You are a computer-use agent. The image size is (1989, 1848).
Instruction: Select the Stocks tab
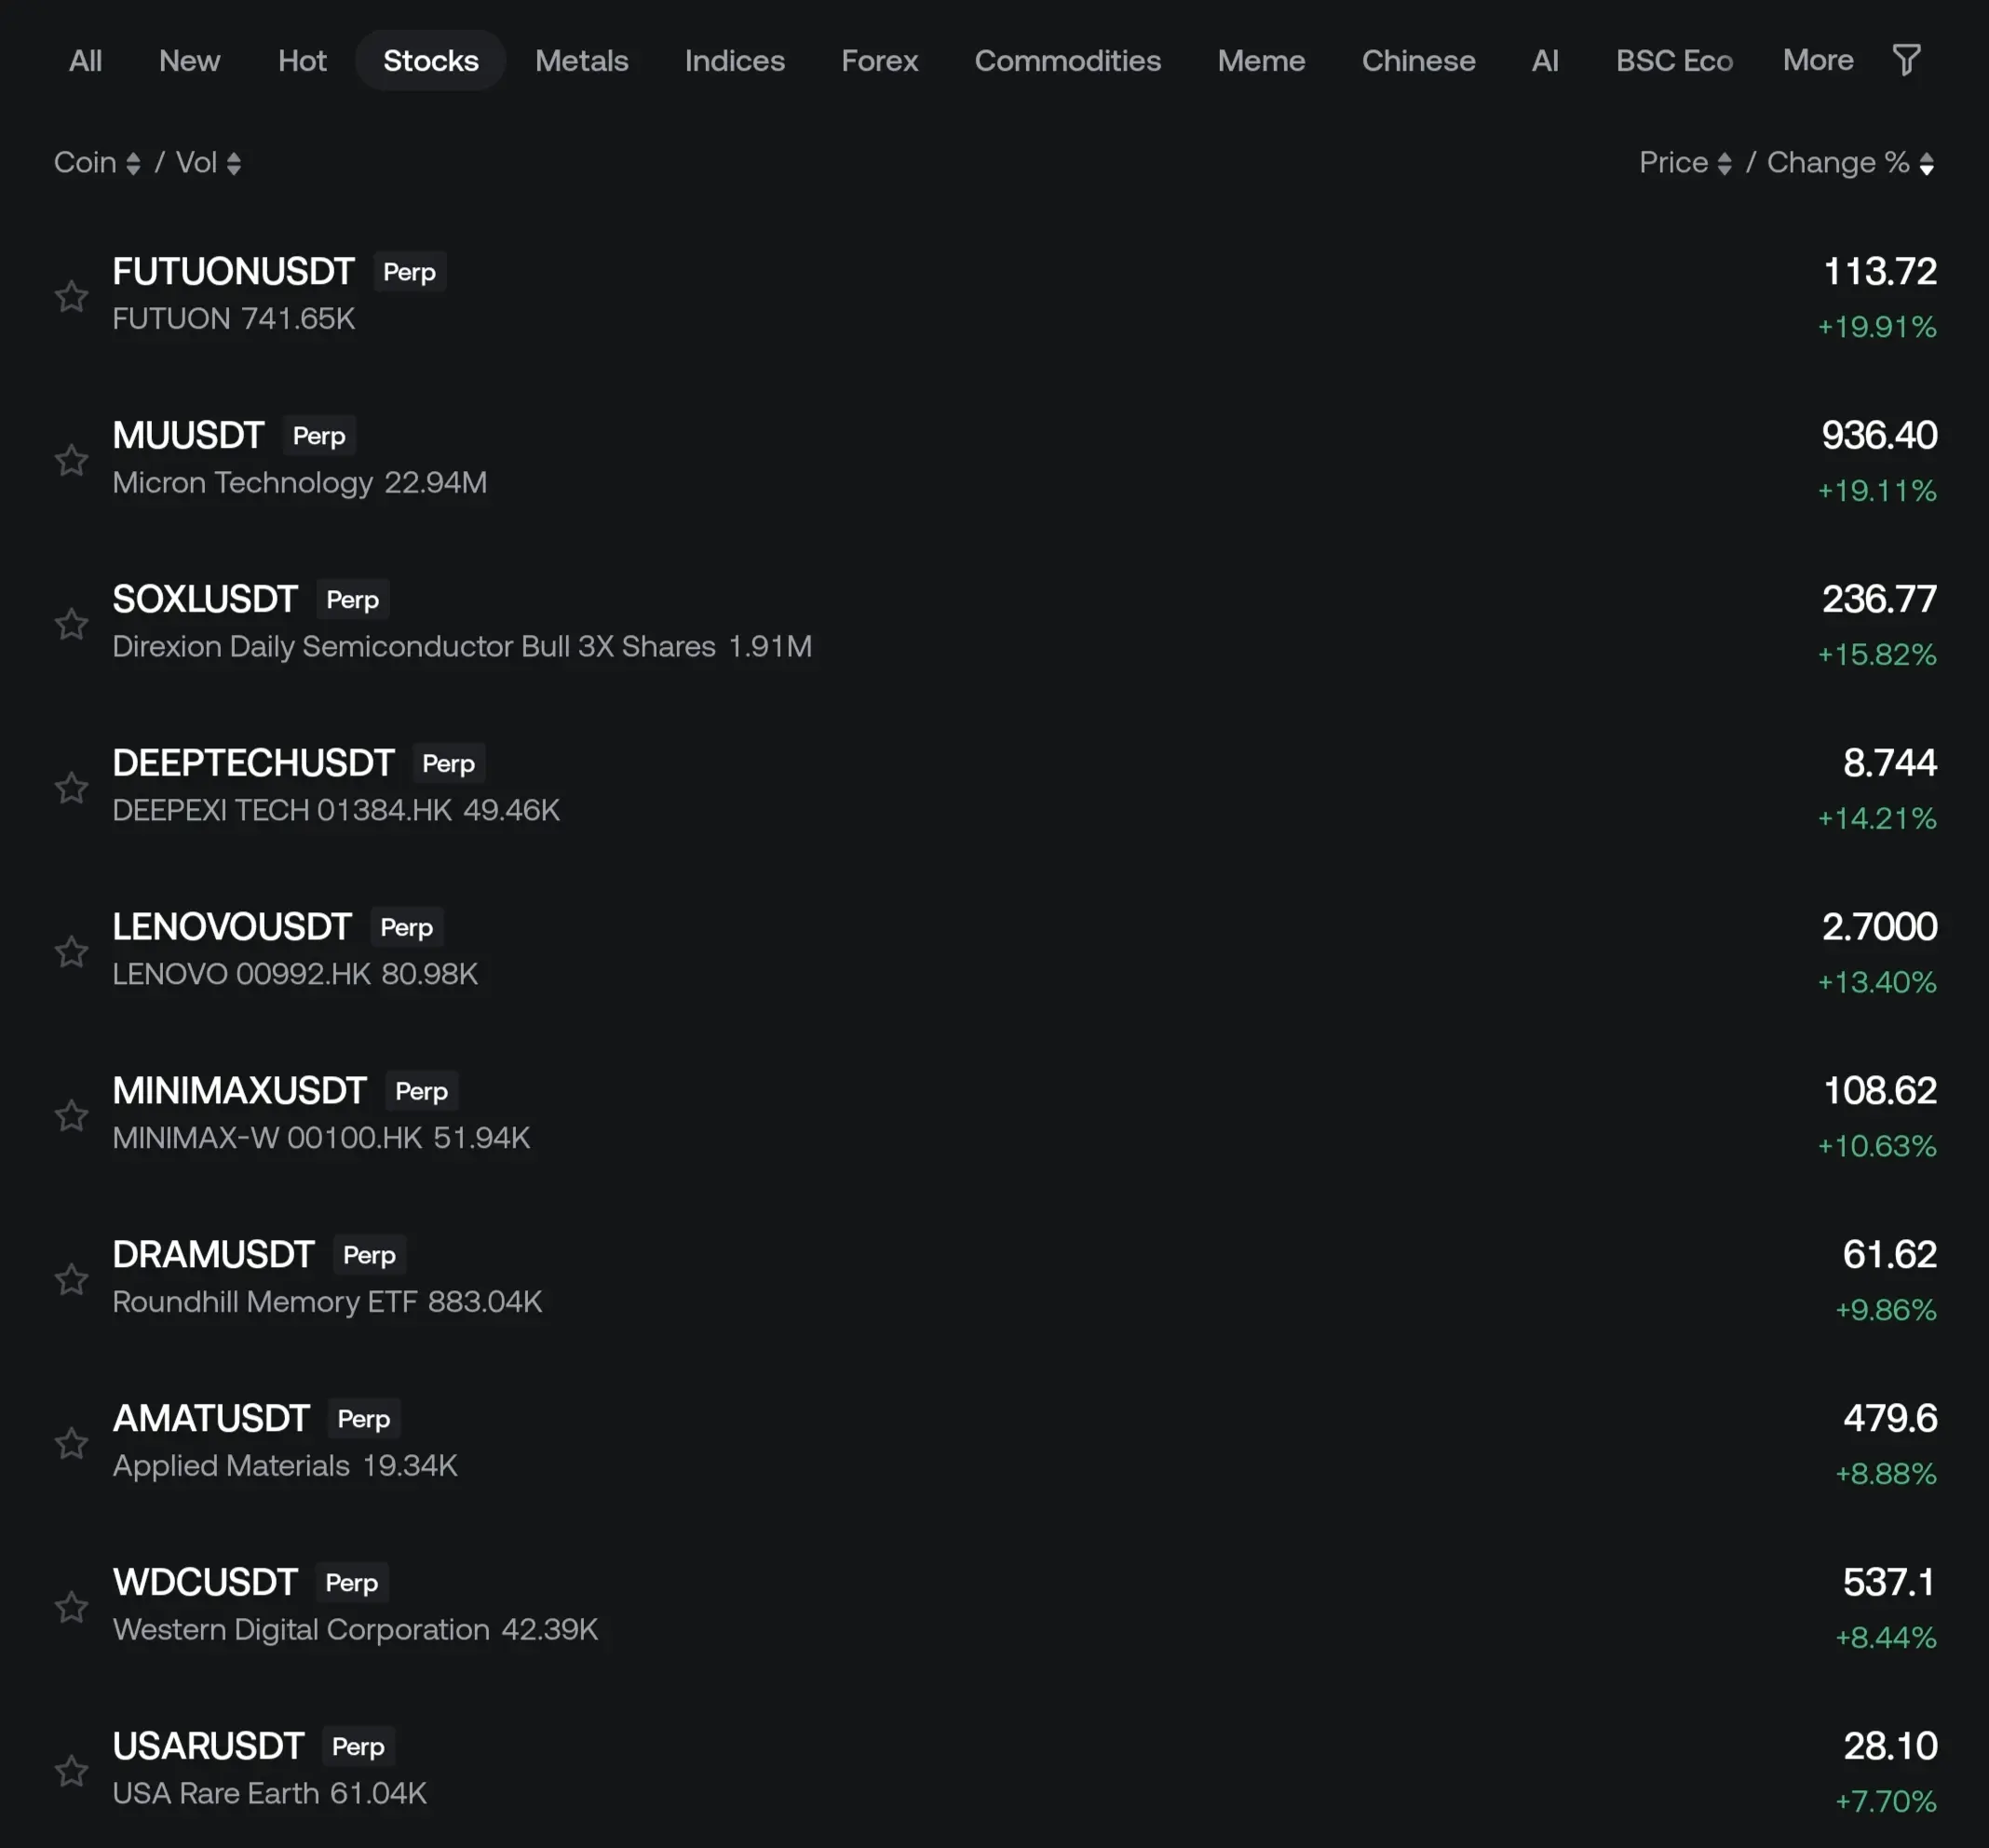click(431, 60)
